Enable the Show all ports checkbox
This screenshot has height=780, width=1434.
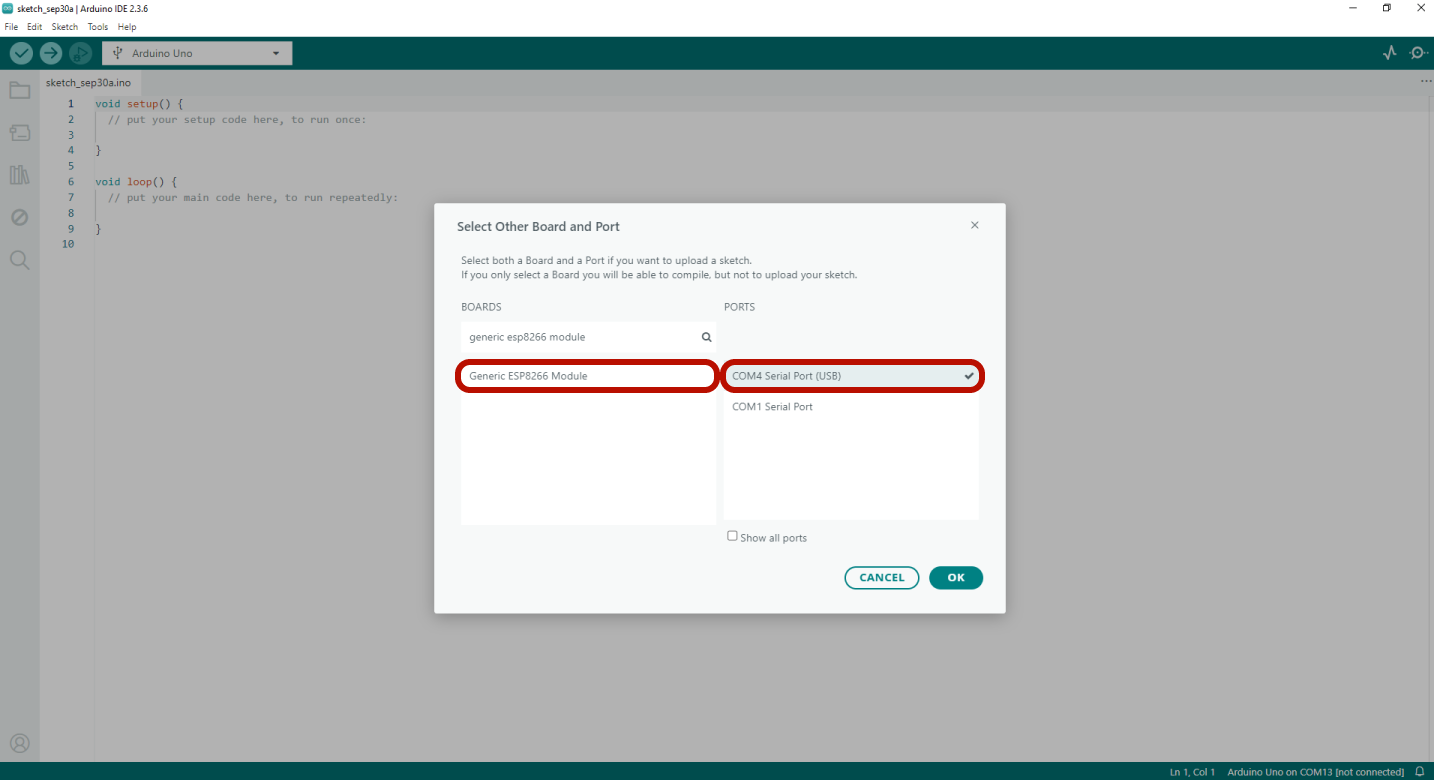point(732,536)
